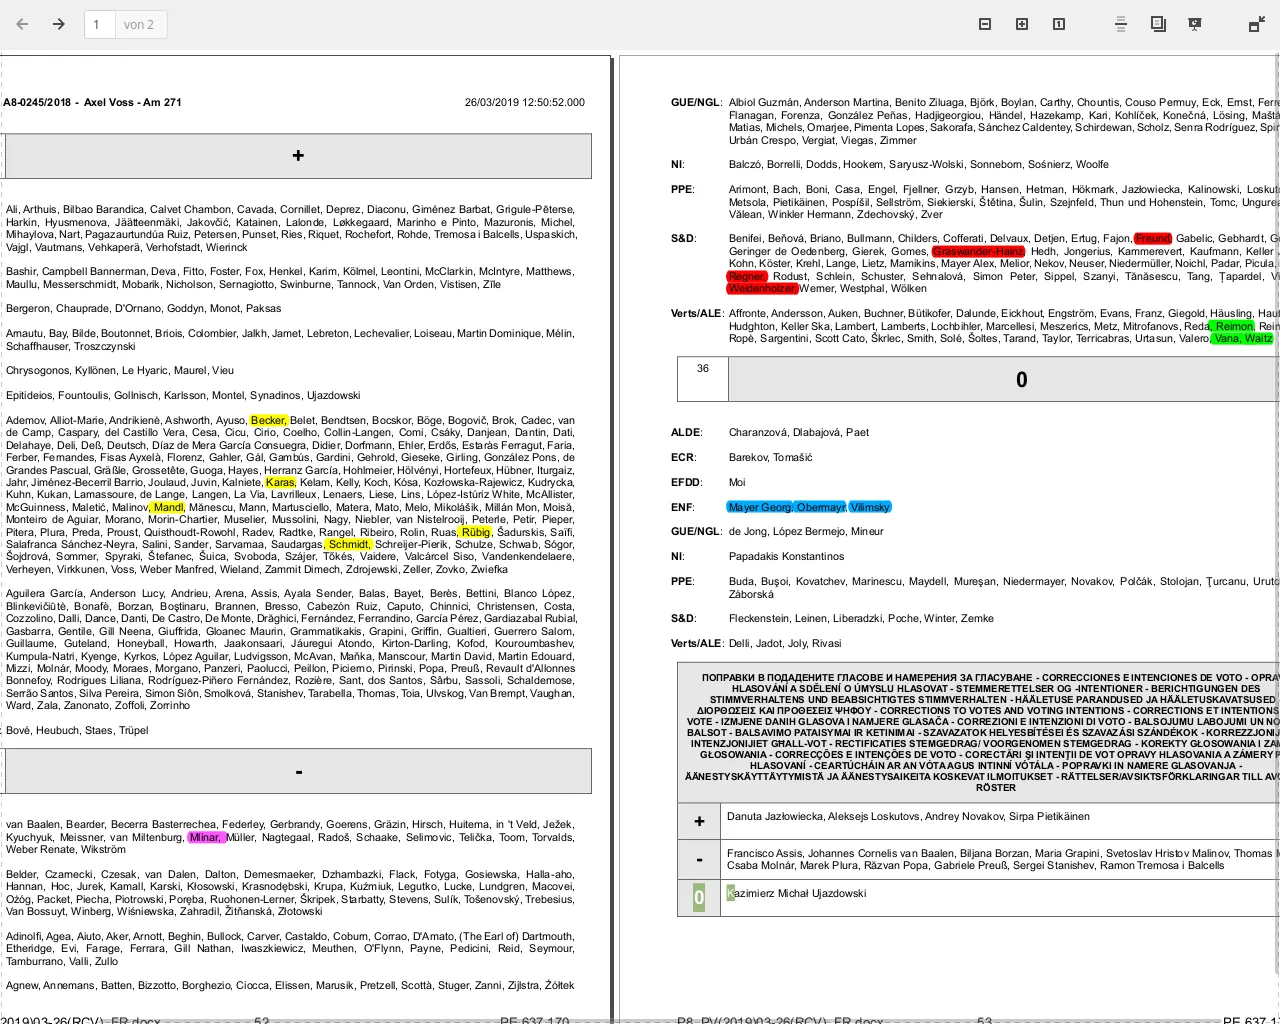Switch to two-page view icon

(1158, 24)
